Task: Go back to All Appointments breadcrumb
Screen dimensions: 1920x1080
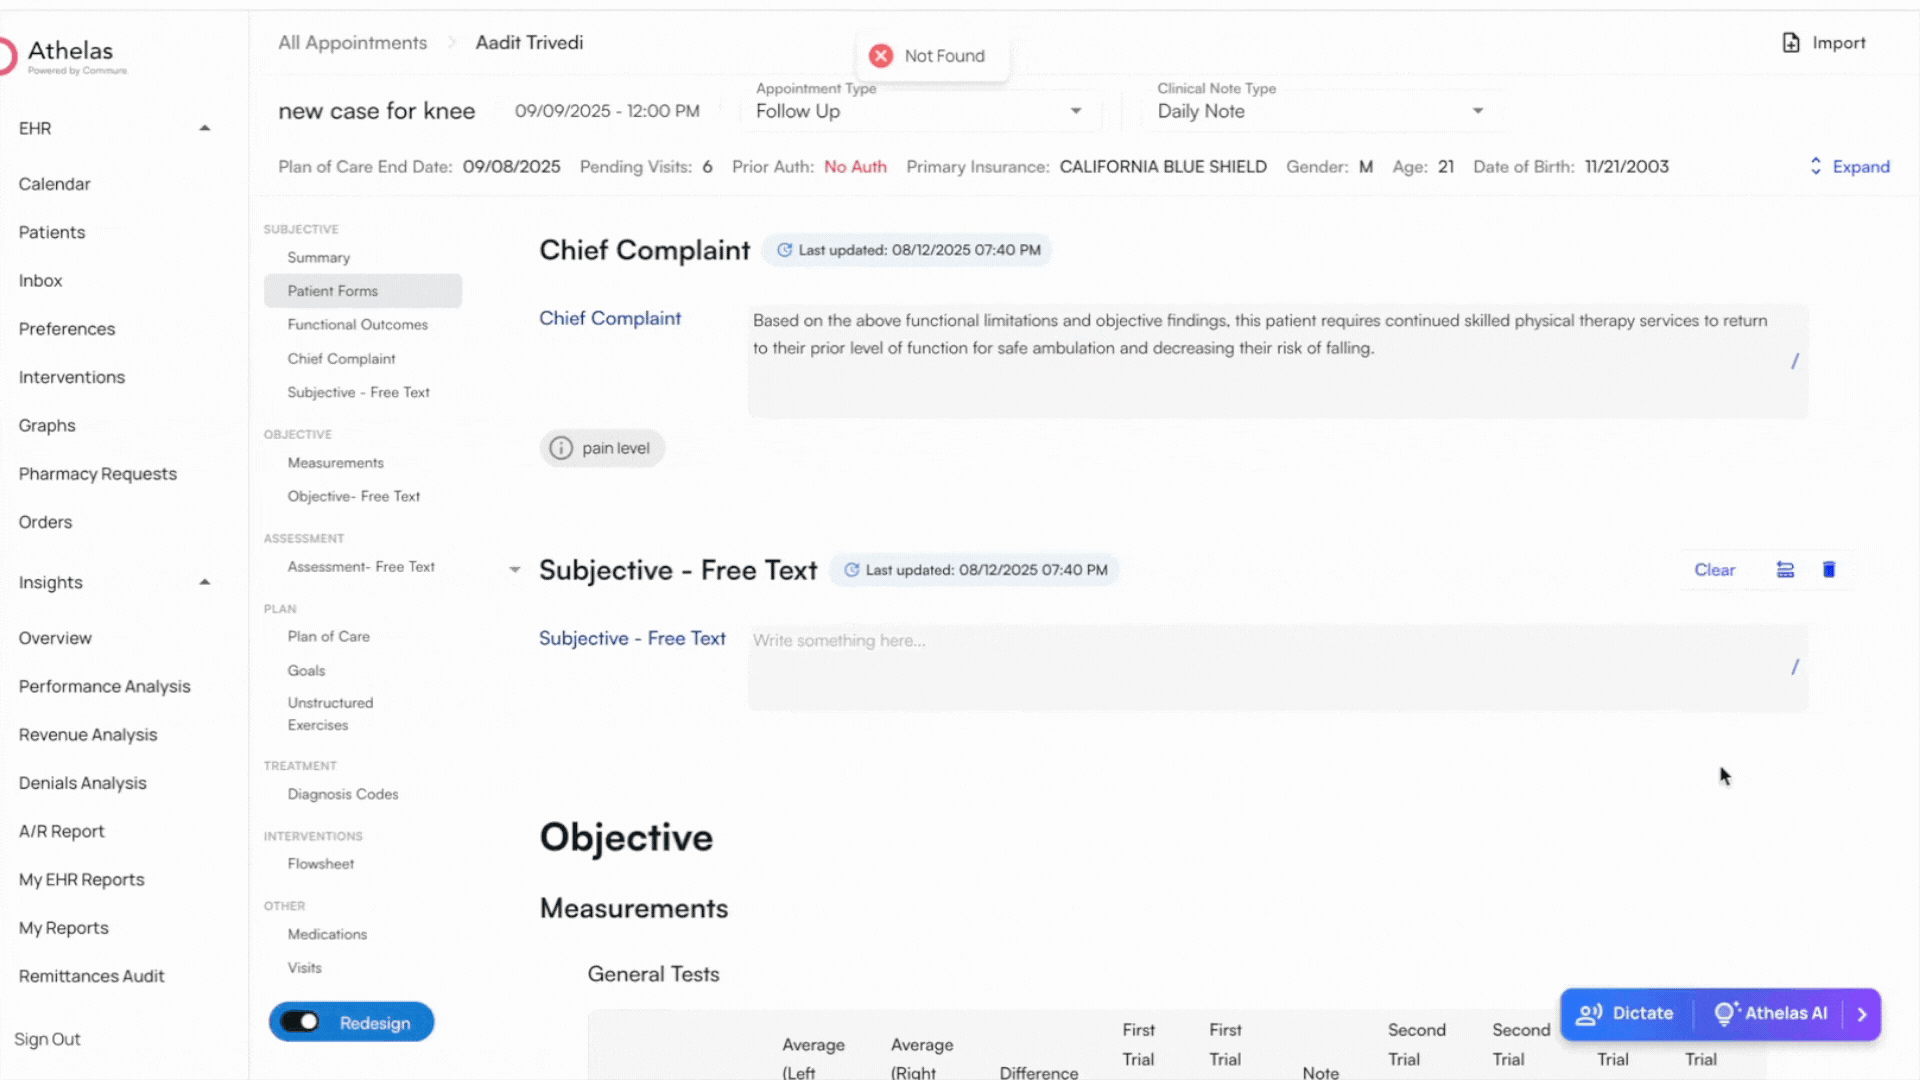Action: click(x=352, y=43)
